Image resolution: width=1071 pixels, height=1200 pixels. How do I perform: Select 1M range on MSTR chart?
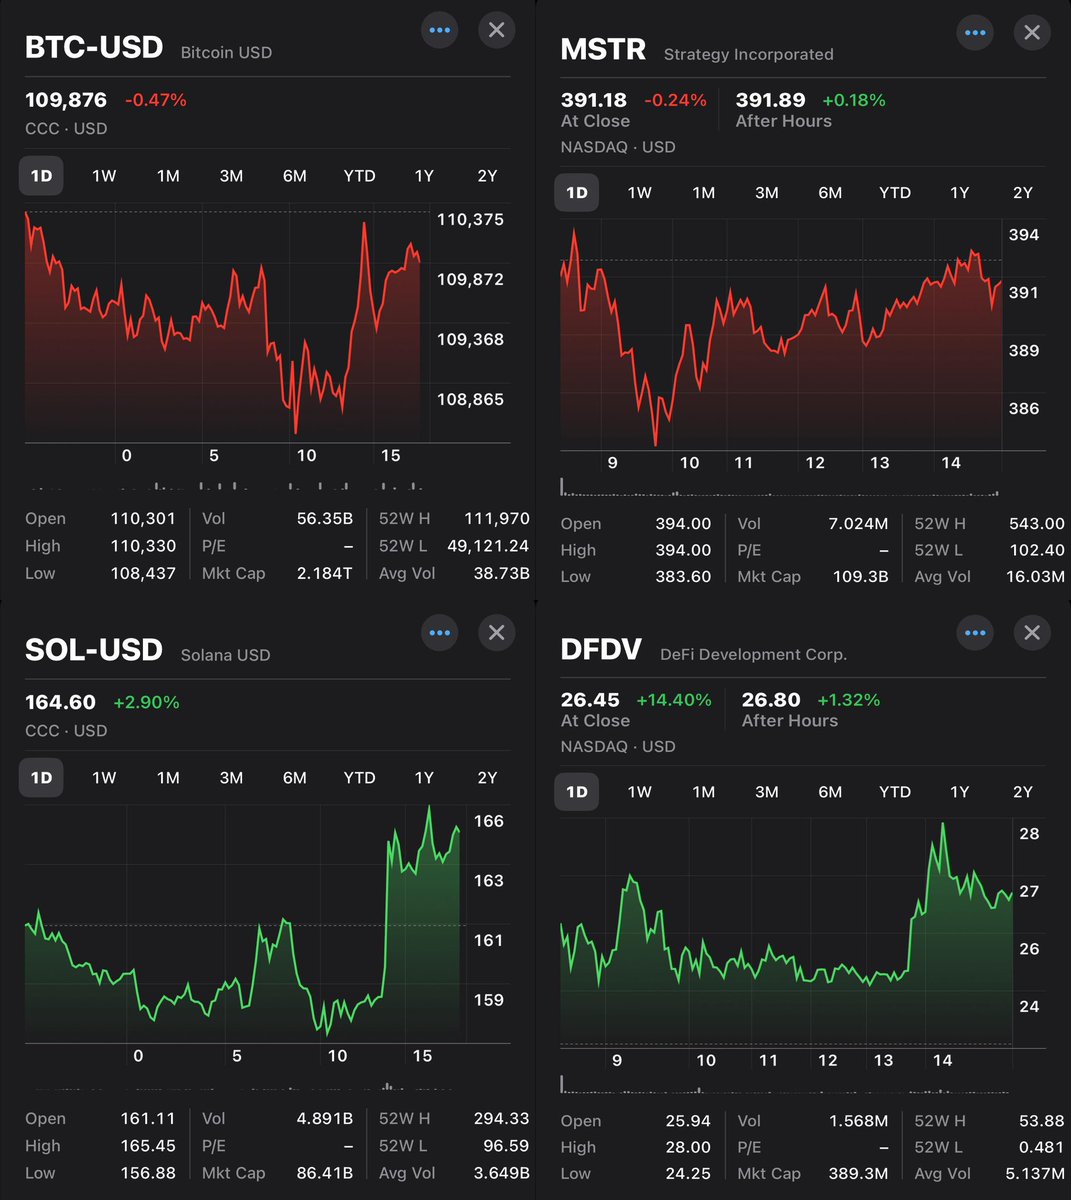[704, 192]
